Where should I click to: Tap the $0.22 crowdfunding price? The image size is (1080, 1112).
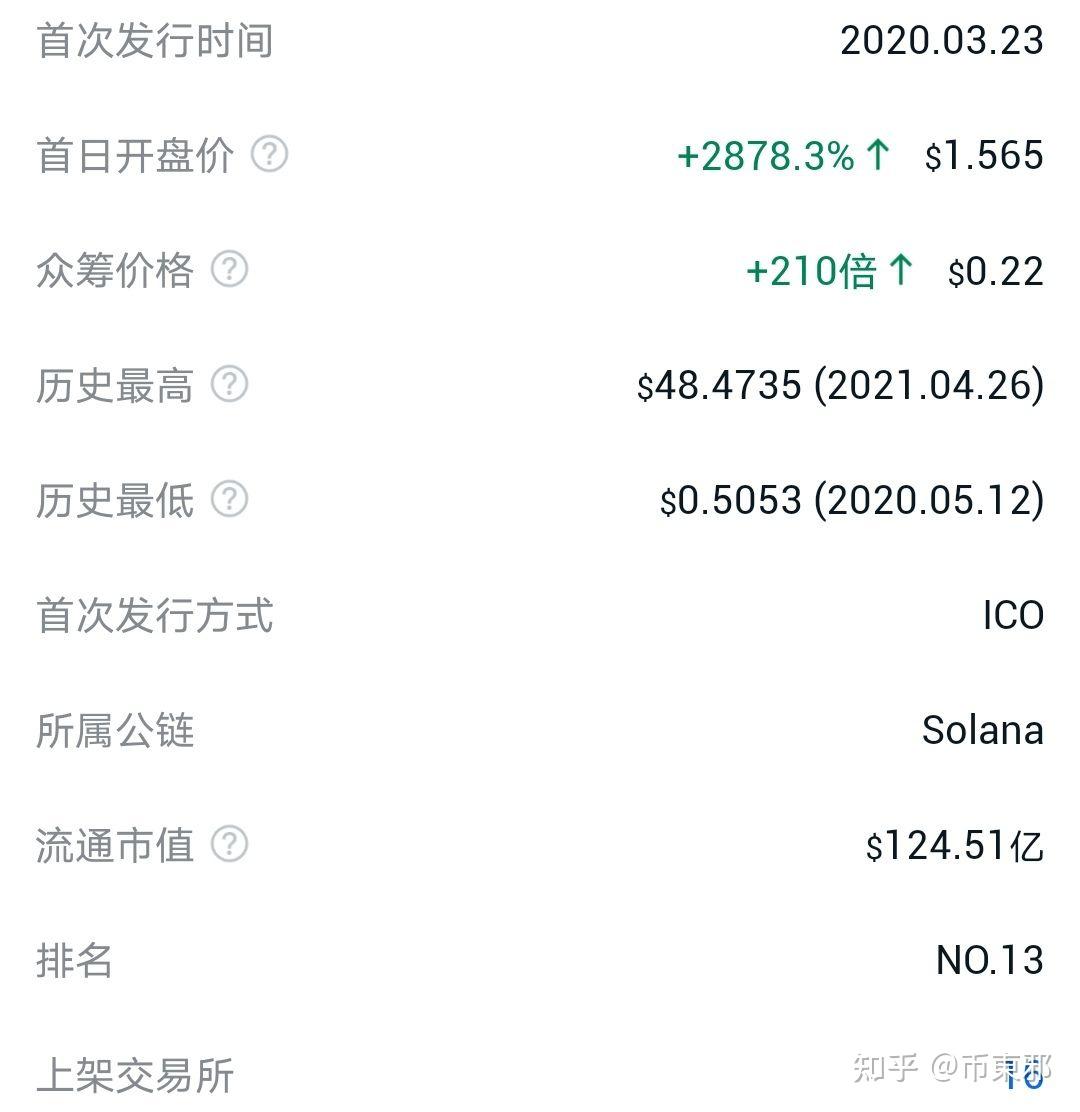click(995, 271)
